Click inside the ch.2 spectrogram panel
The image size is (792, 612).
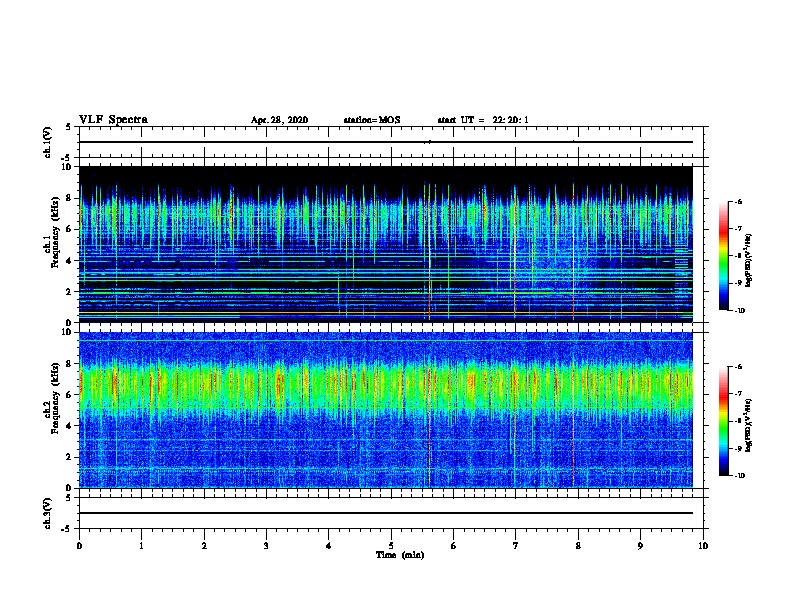click(x=386, y=410)
